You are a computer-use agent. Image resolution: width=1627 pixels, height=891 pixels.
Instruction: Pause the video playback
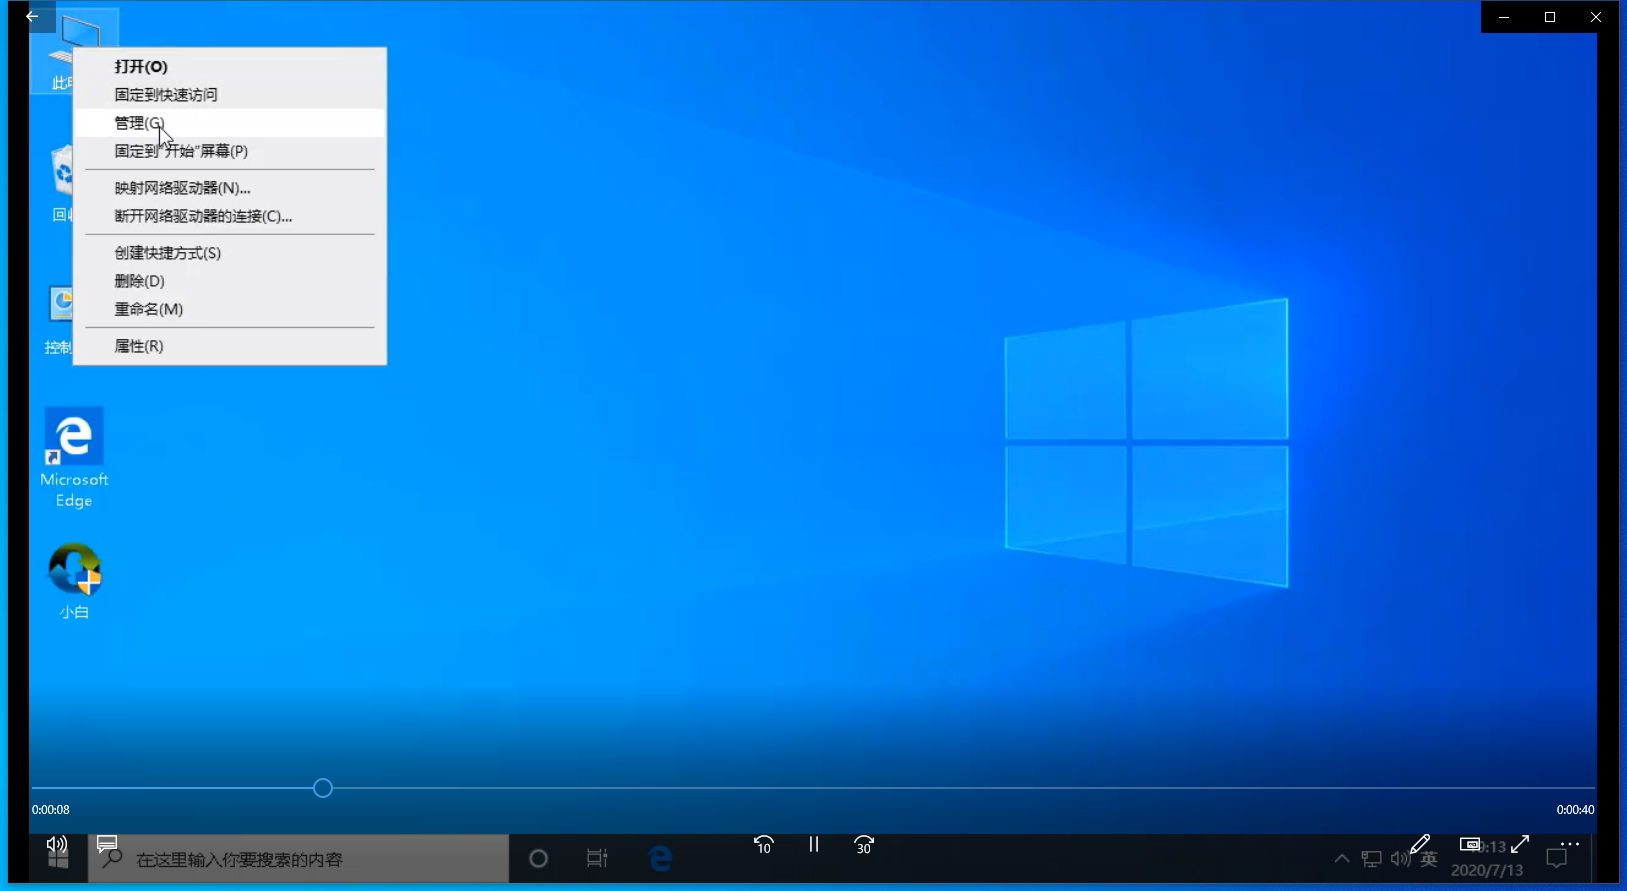pos(814,845)
